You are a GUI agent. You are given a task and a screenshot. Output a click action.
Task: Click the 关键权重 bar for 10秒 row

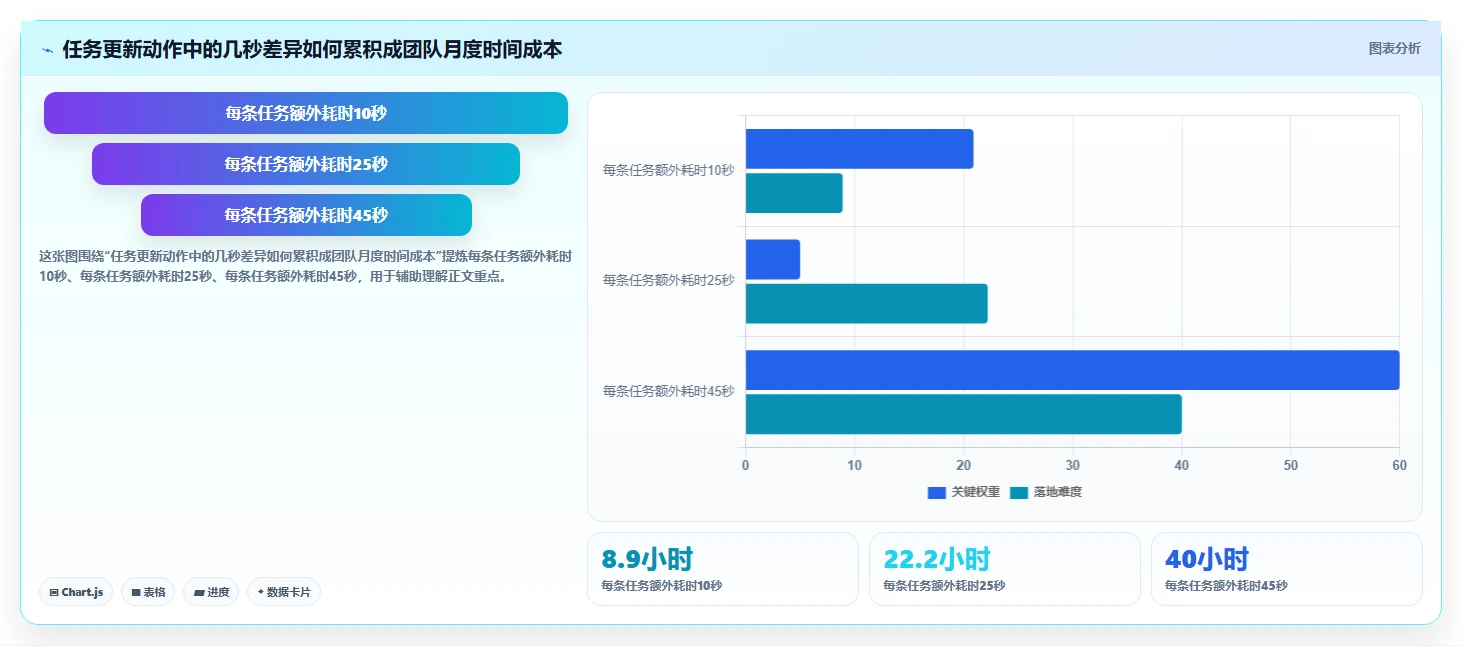(x=859, y=149)
